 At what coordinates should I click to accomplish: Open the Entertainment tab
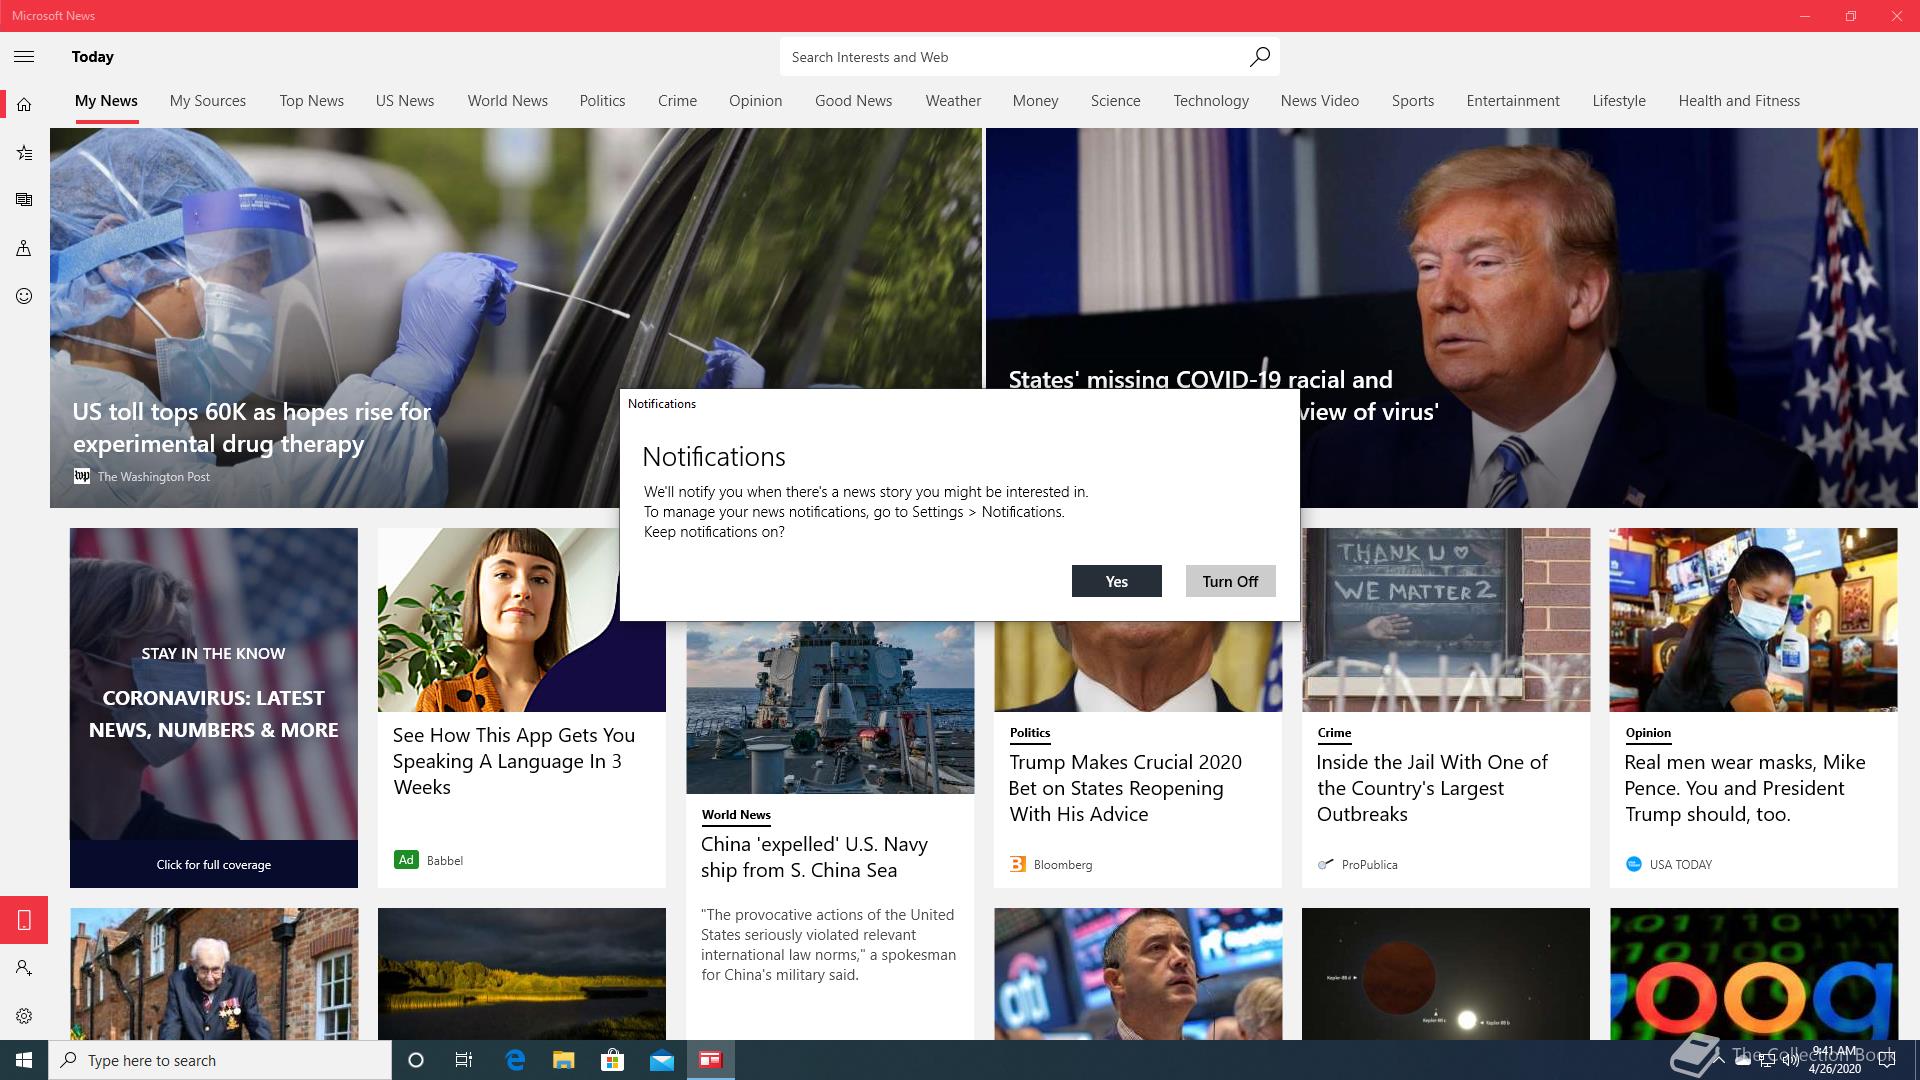(1513, 101)
